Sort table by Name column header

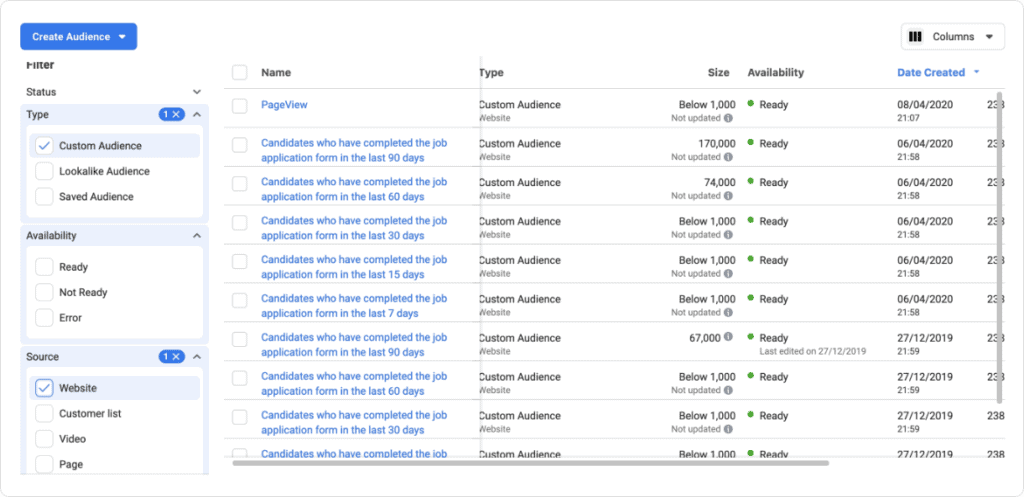tap(275, 72)
